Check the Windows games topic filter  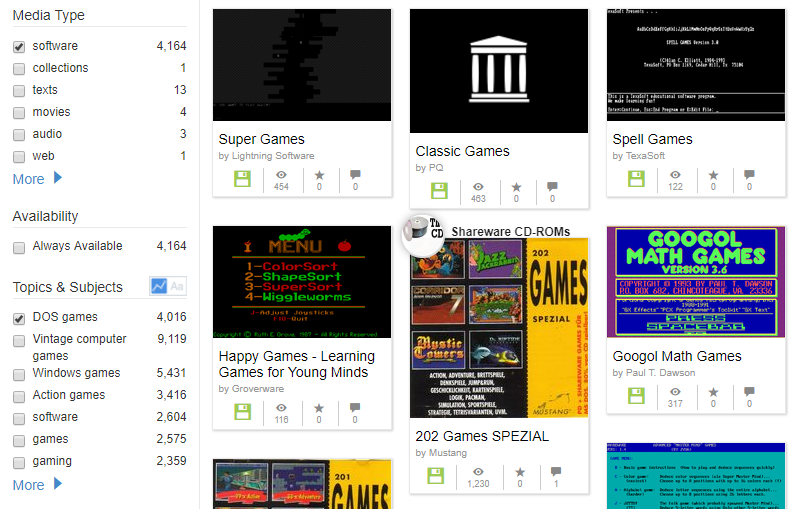[x=19, y=375]
